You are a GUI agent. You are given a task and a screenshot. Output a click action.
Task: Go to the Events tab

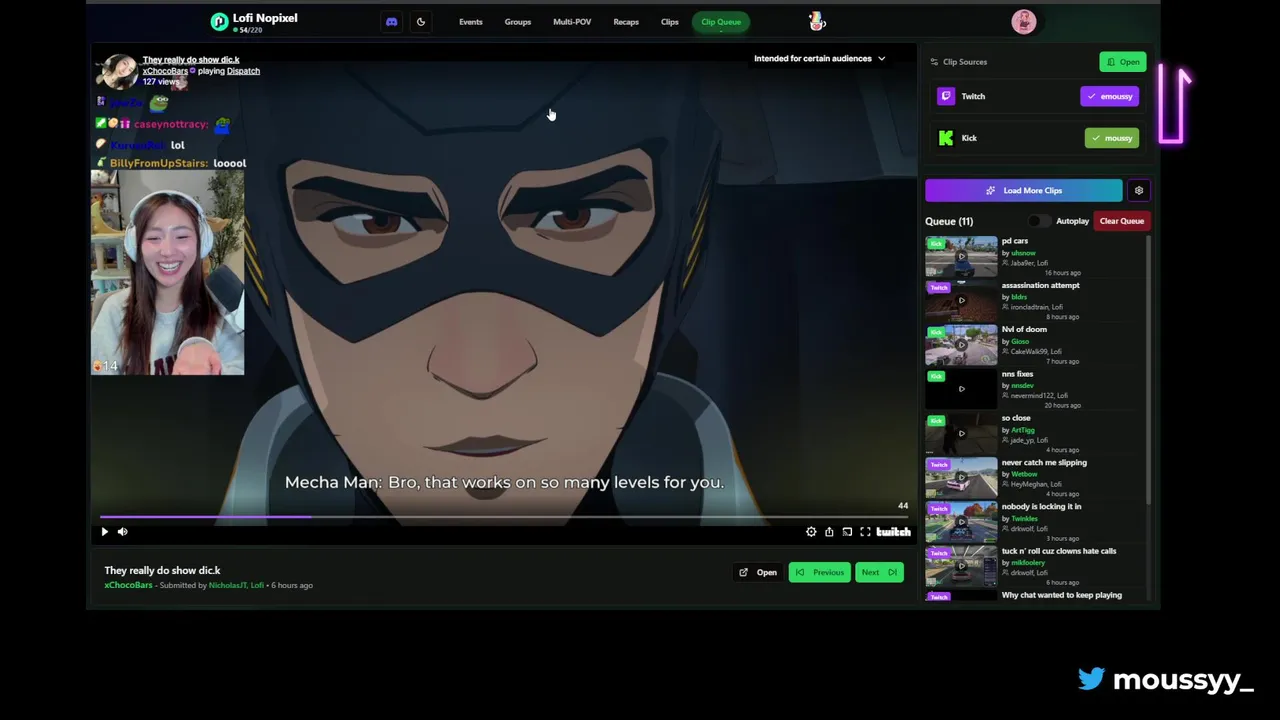click(x=470, y=22)
